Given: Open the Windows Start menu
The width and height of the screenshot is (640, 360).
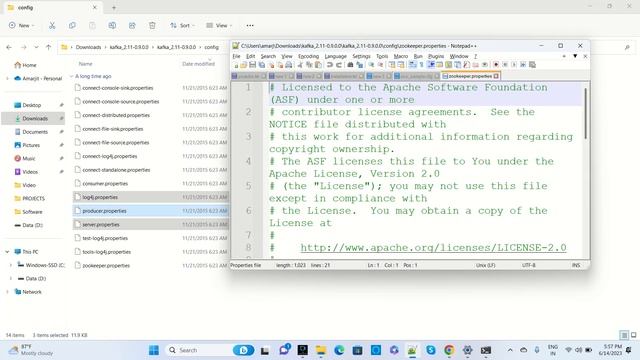Looking at the screenshot, I should coord(154,350).
